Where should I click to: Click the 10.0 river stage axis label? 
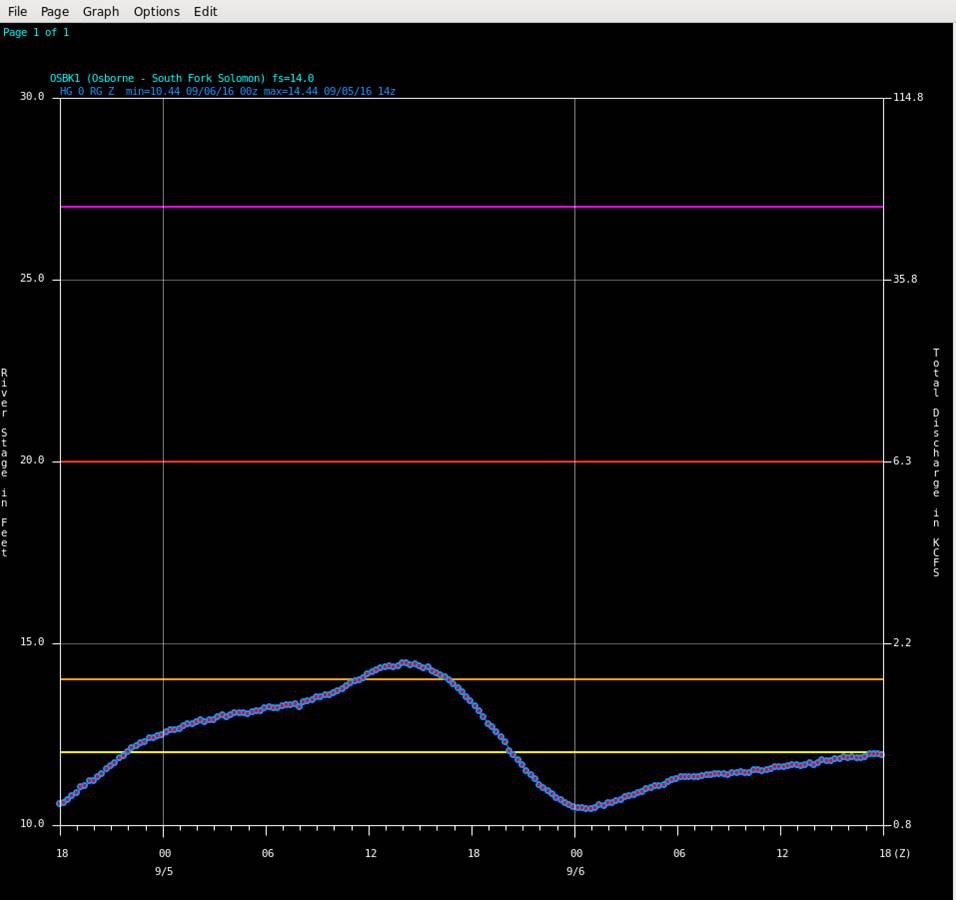pyautogui.click(x=32, y=824)
